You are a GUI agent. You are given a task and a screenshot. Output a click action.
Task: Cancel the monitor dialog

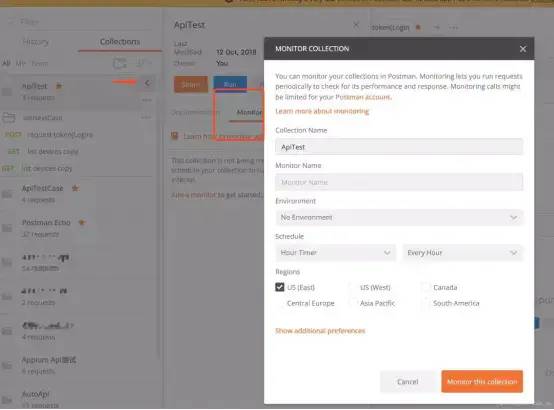(x=407, y=382)
